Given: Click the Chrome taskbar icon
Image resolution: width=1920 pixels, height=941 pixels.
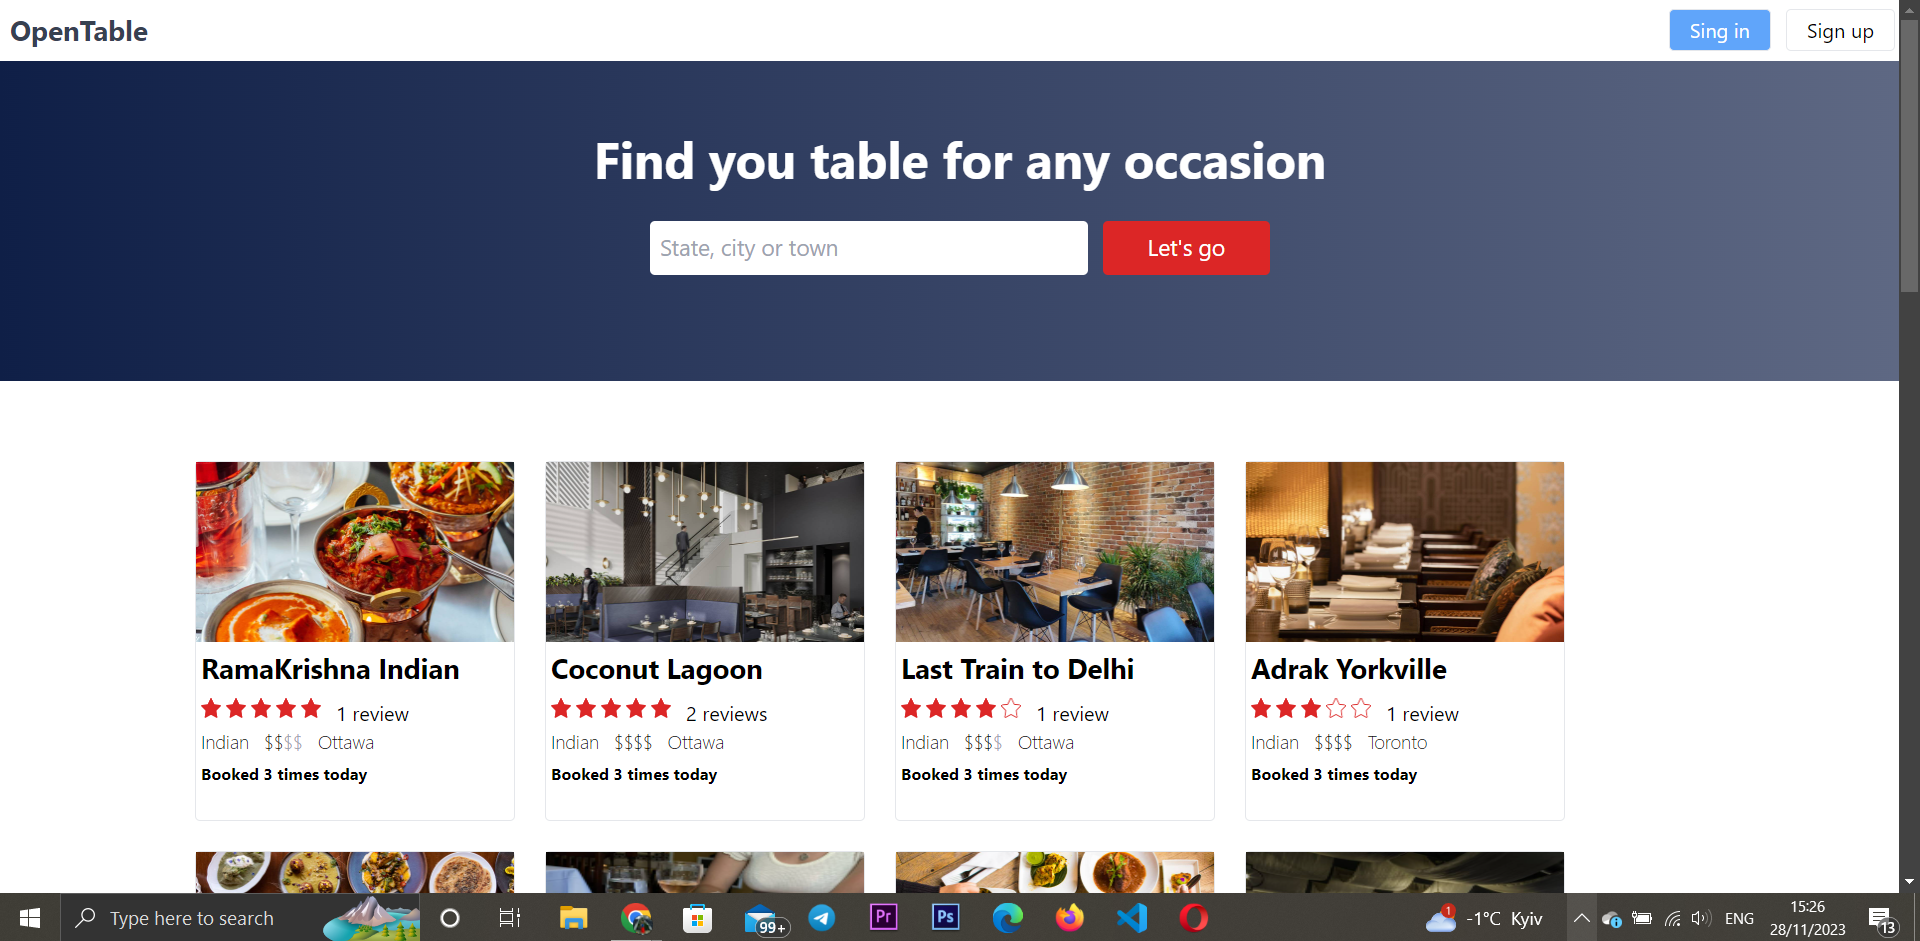Looking at the screenshot, I should [x=636, y=917].
